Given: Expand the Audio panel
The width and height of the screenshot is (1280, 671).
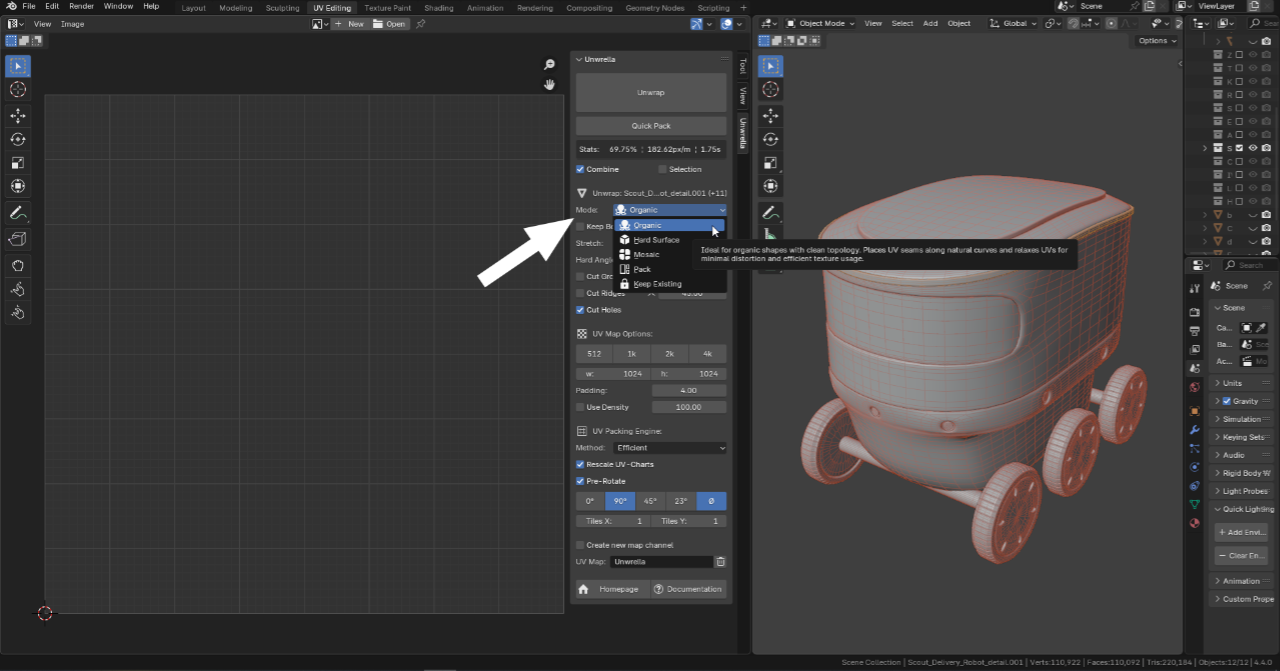Looking at the screenshot, I should coord(1241,455).
